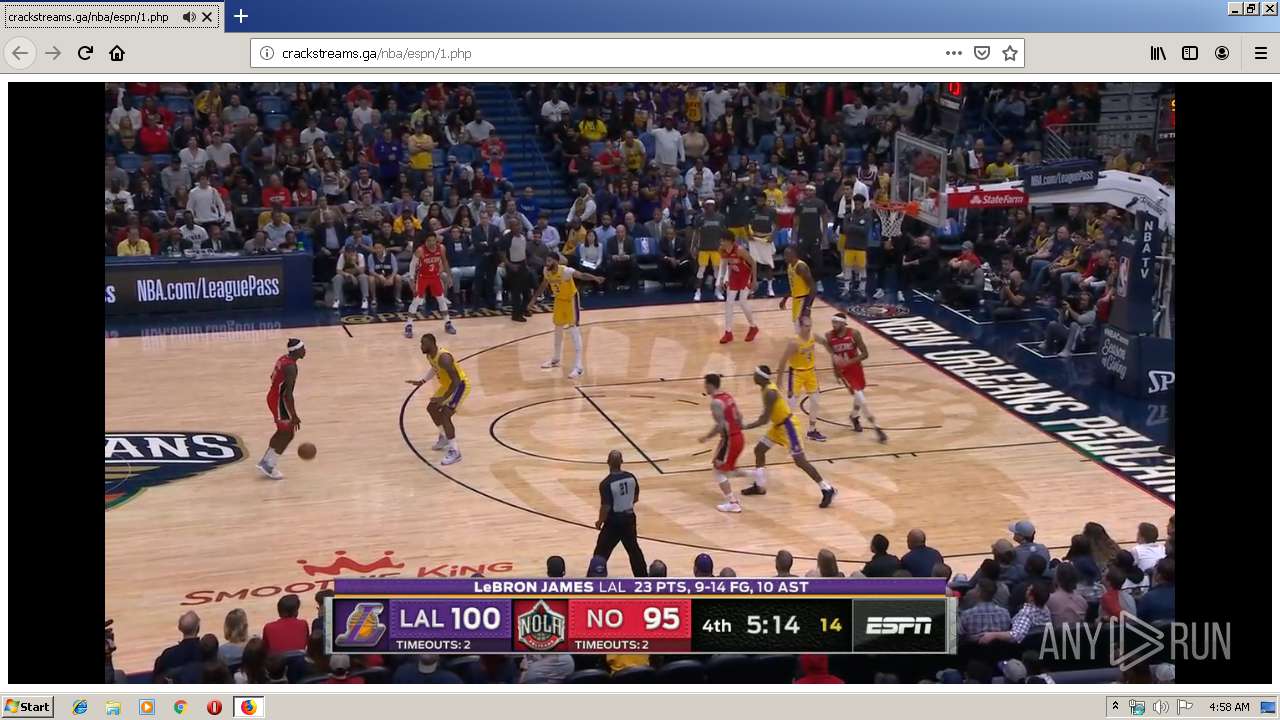Click the ESPN basketball video stream
Image resolution: width=1280 pixels, height=720 pixels.
(x=640, y=383)
